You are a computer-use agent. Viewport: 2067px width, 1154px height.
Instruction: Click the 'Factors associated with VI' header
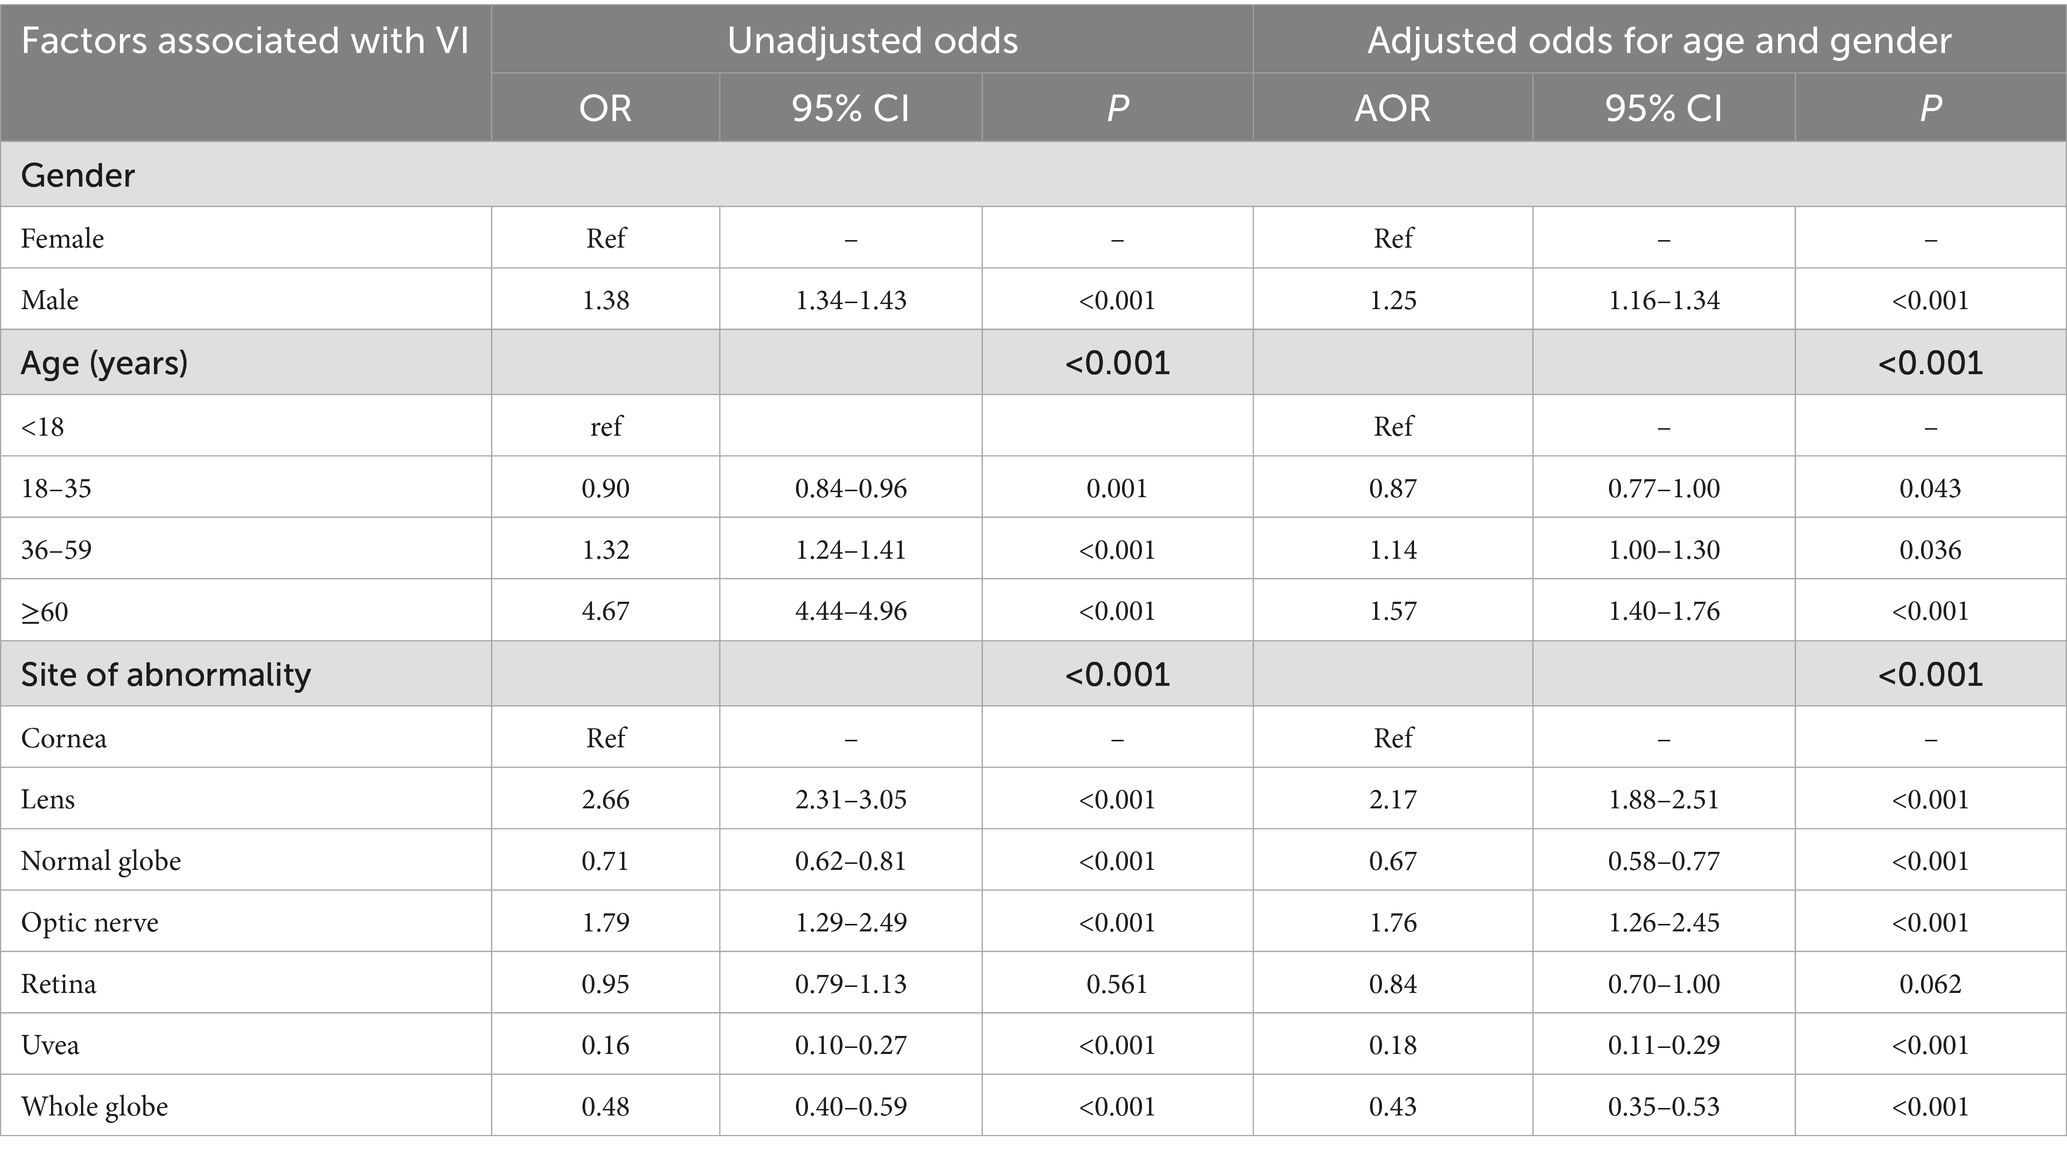tap(245, 41)
